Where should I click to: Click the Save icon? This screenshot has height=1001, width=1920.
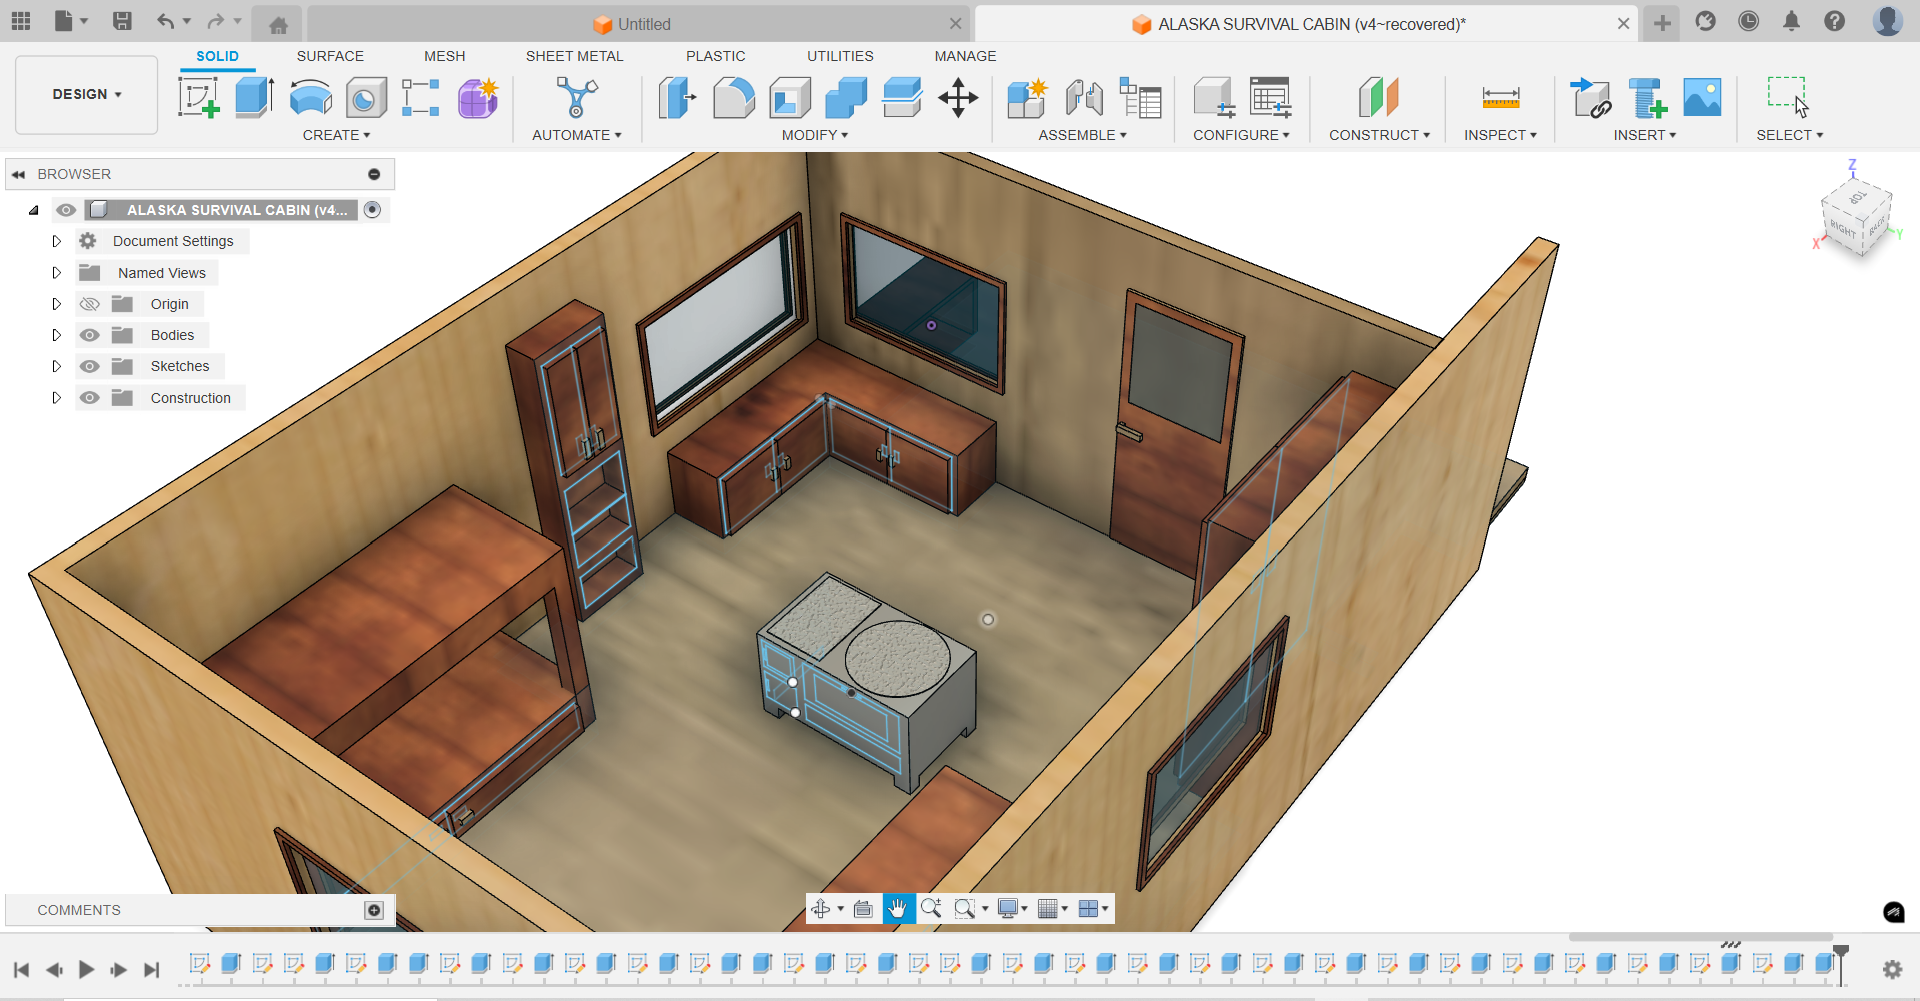(x=122, y=21)
